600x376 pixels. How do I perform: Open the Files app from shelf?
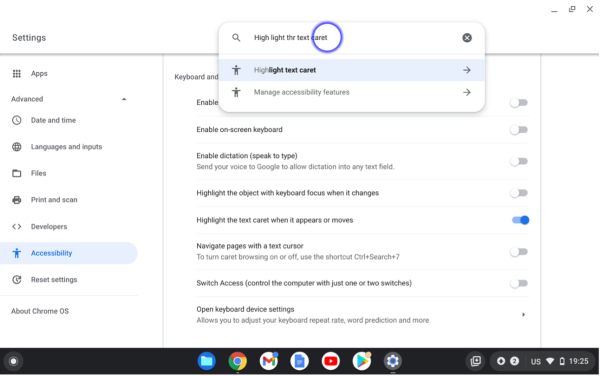point(207,361)
